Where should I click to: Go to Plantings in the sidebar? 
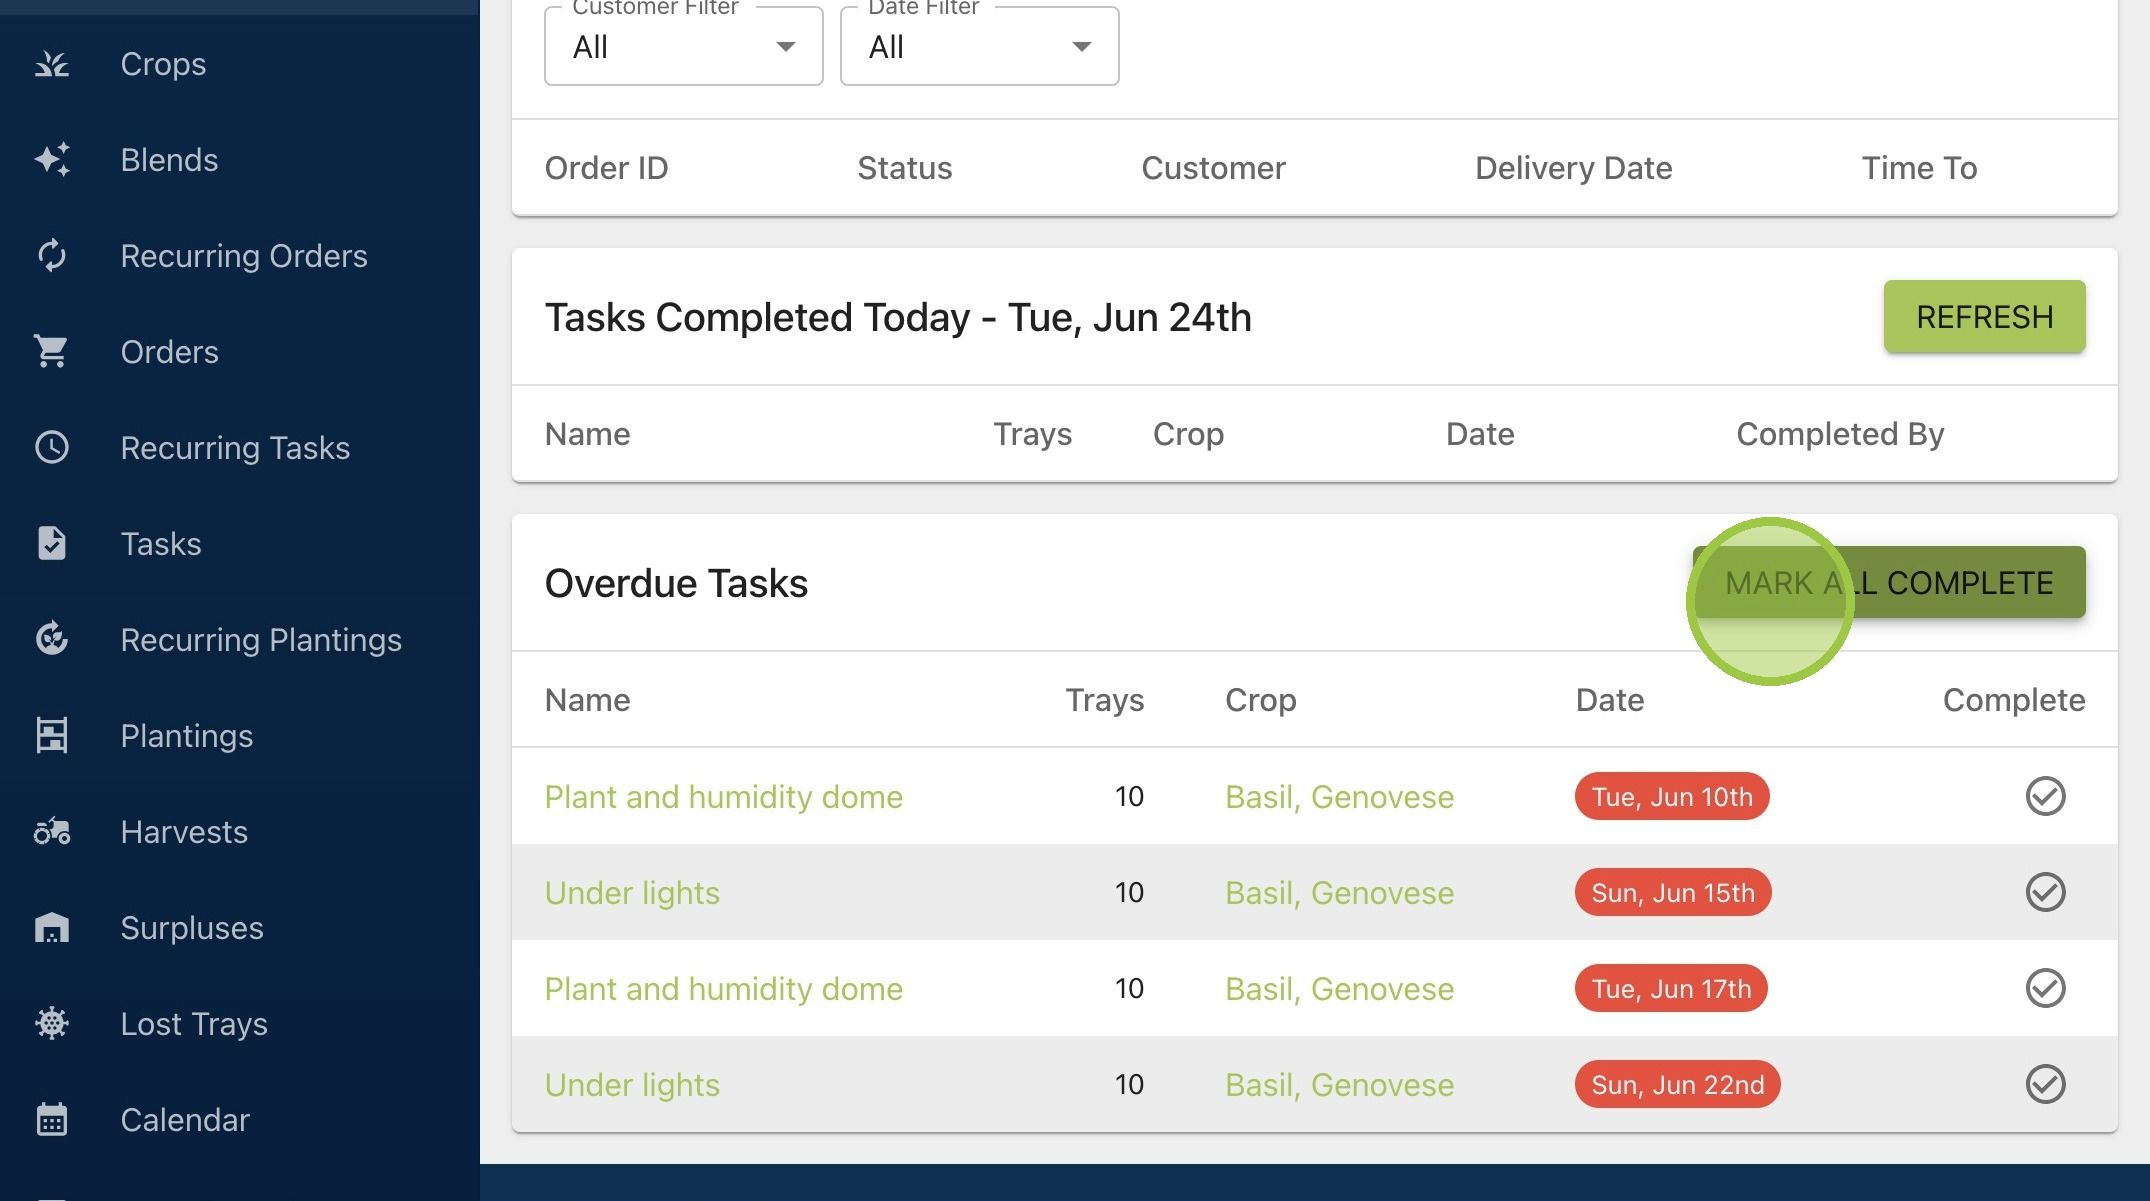click(186, 736)
